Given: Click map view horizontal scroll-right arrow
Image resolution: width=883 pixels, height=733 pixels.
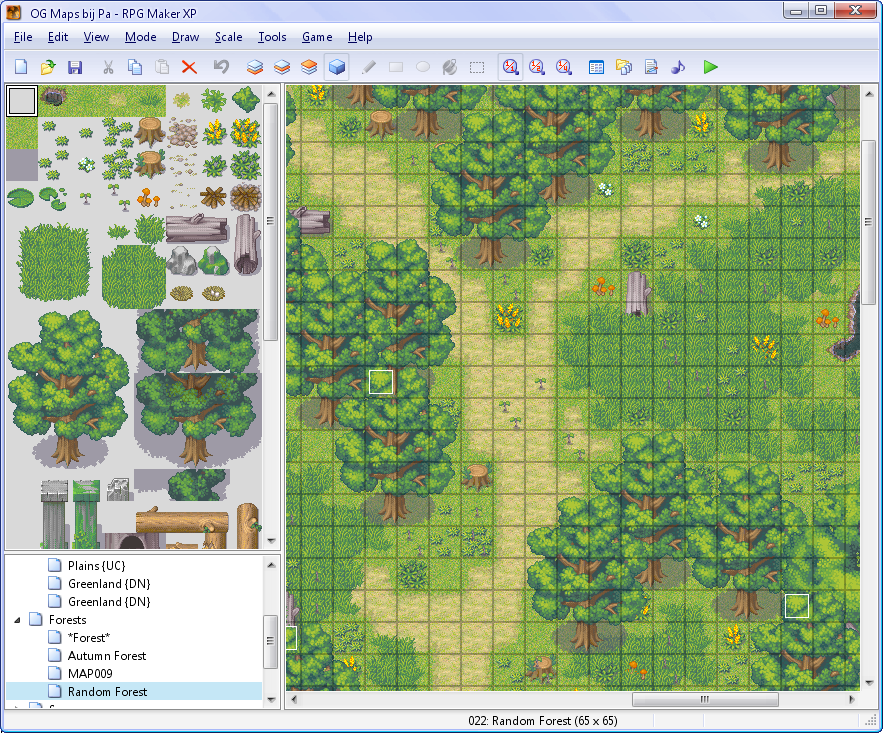Looking at the screenshot, I should [851, 699].
